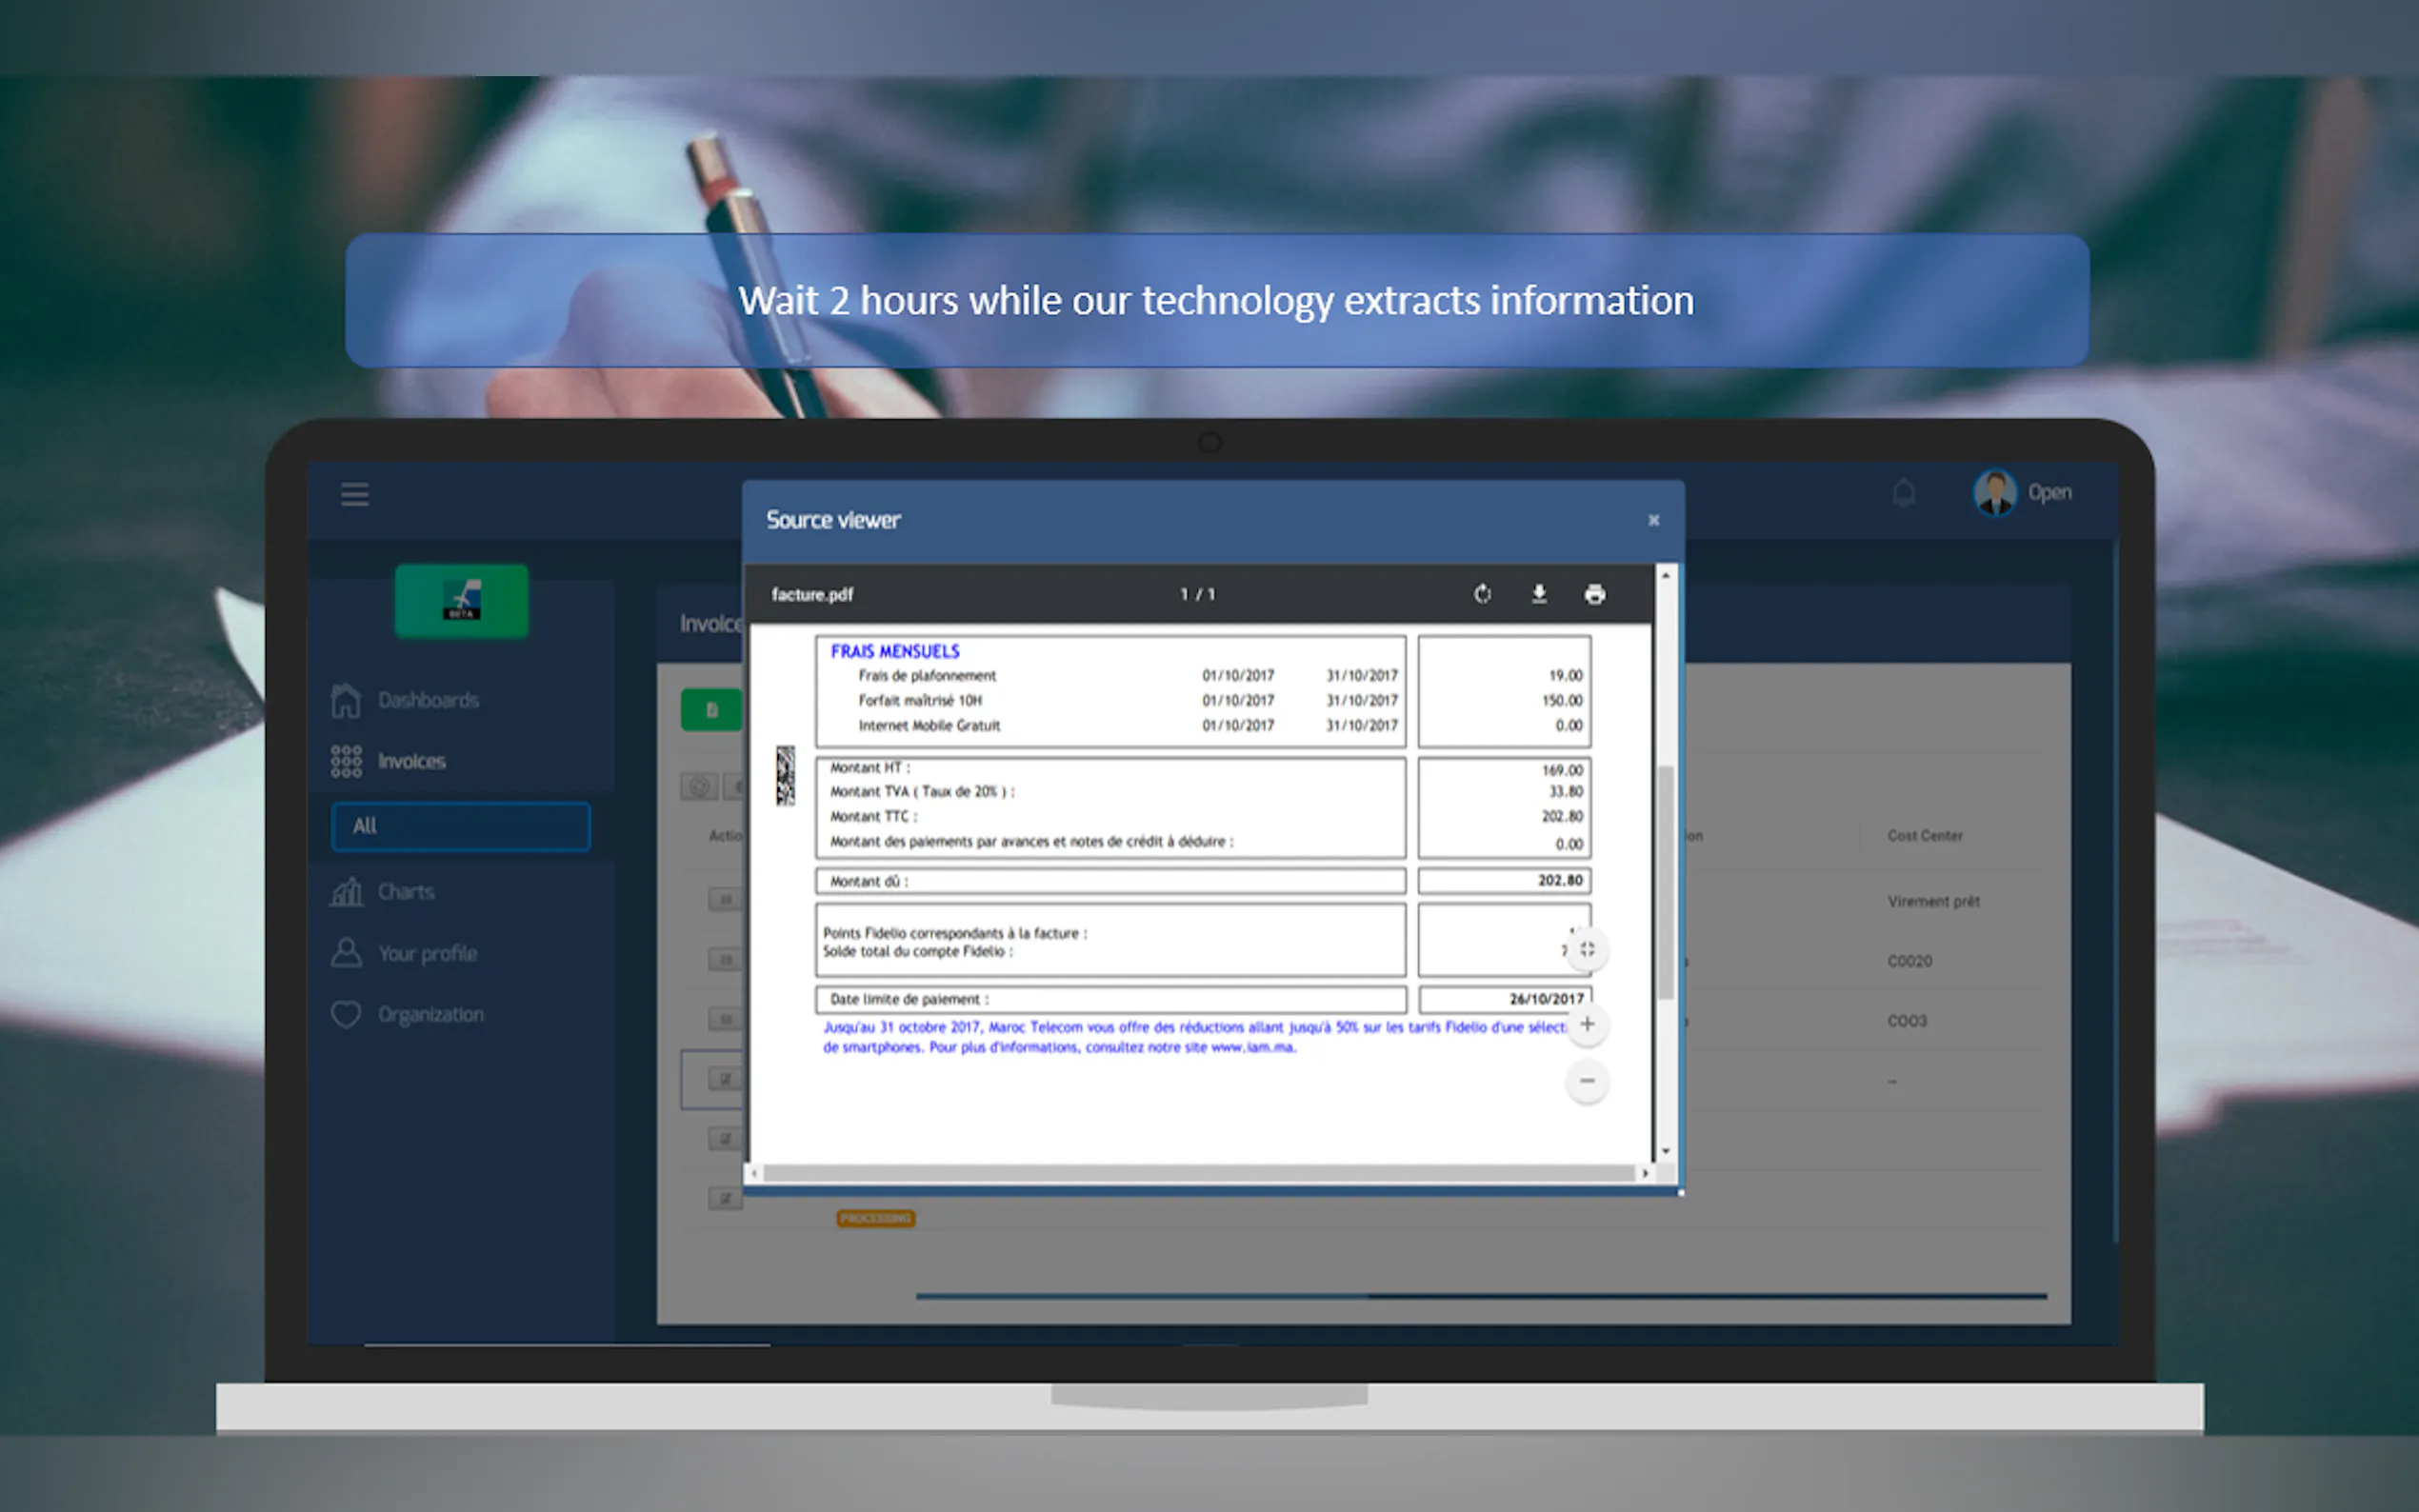Click the 'Date limite de paiement :' label
Screen dimensions: 2419x1512
tap(909, 999)
